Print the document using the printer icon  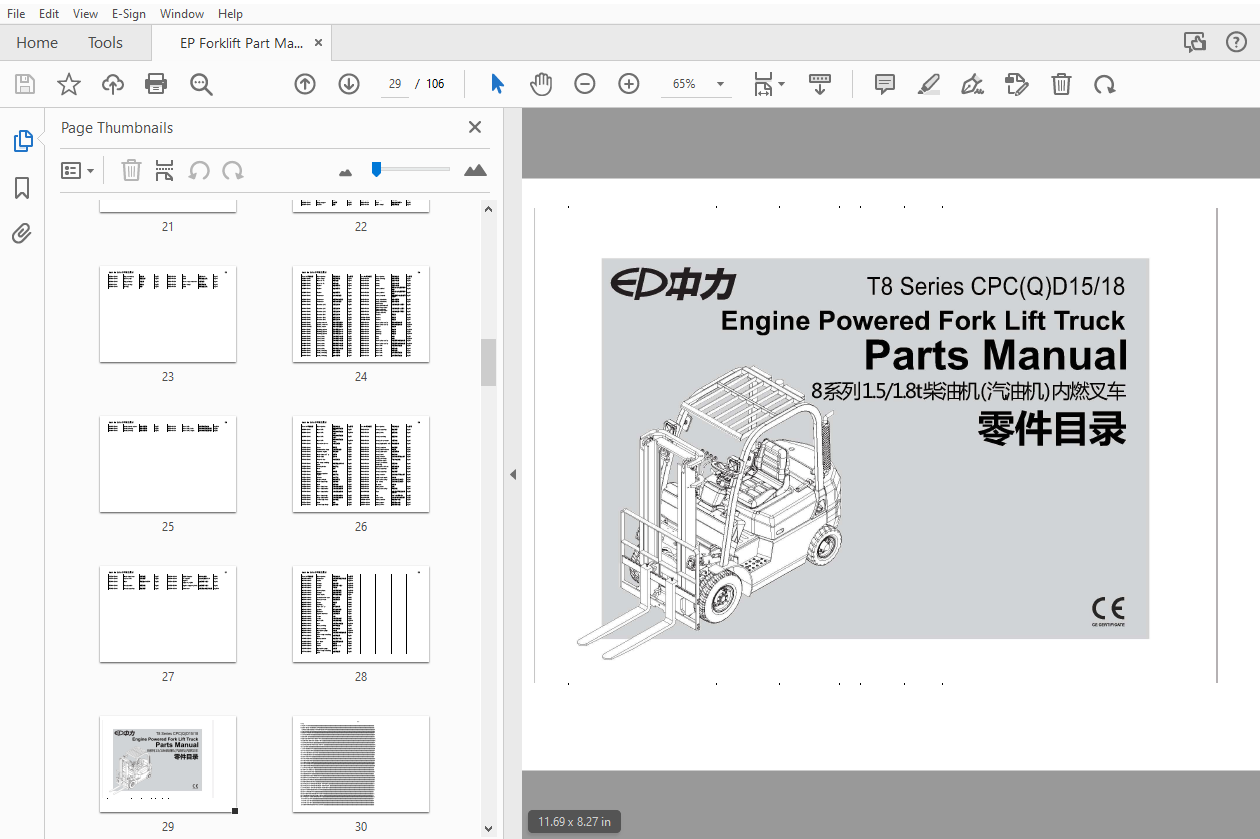pyautogui.click(x=156, y=84)
